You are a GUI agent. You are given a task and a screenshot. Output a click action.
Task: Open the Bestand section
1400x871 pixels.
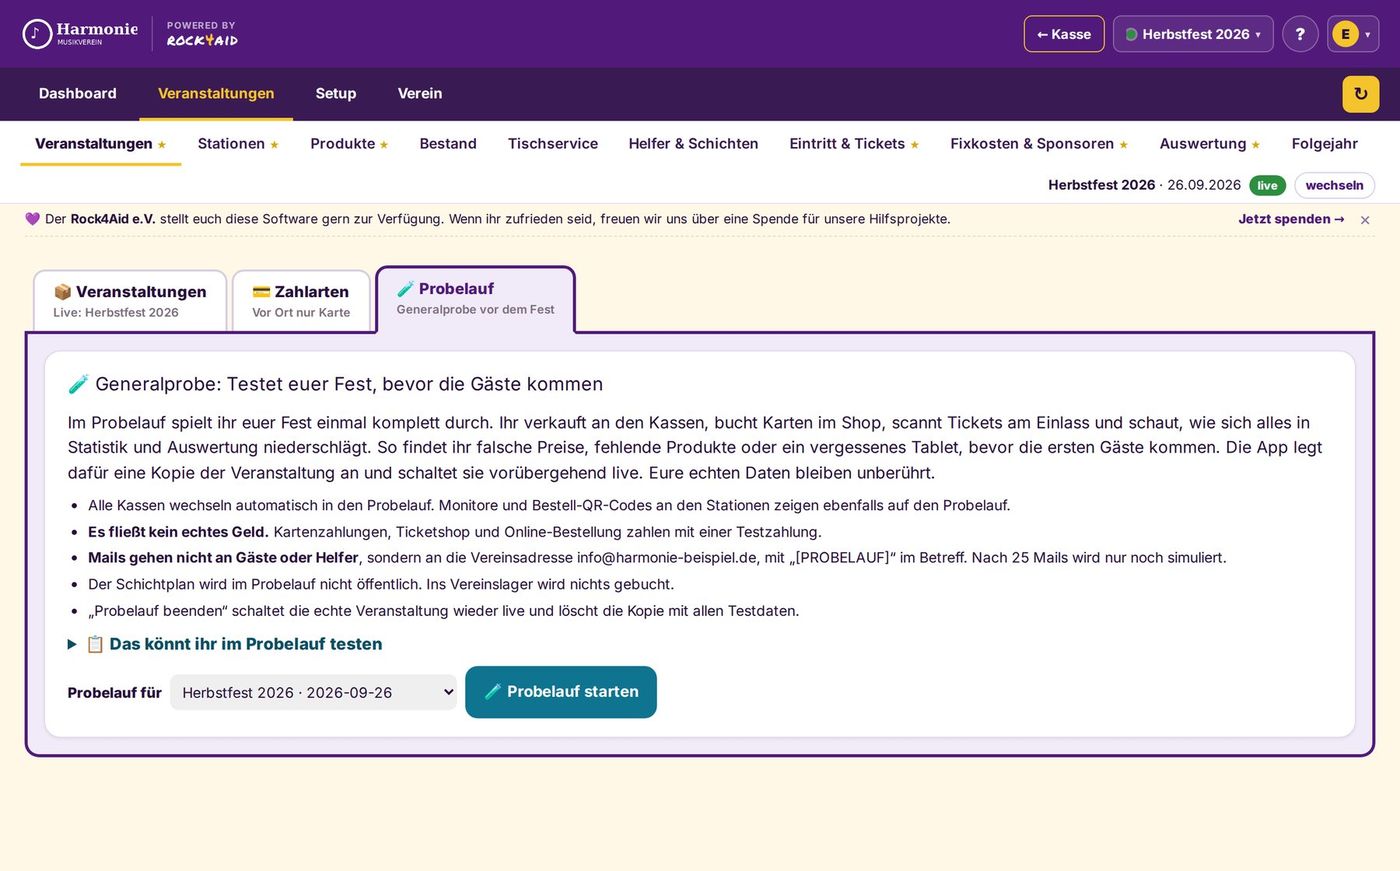click(x=448, y=143)
